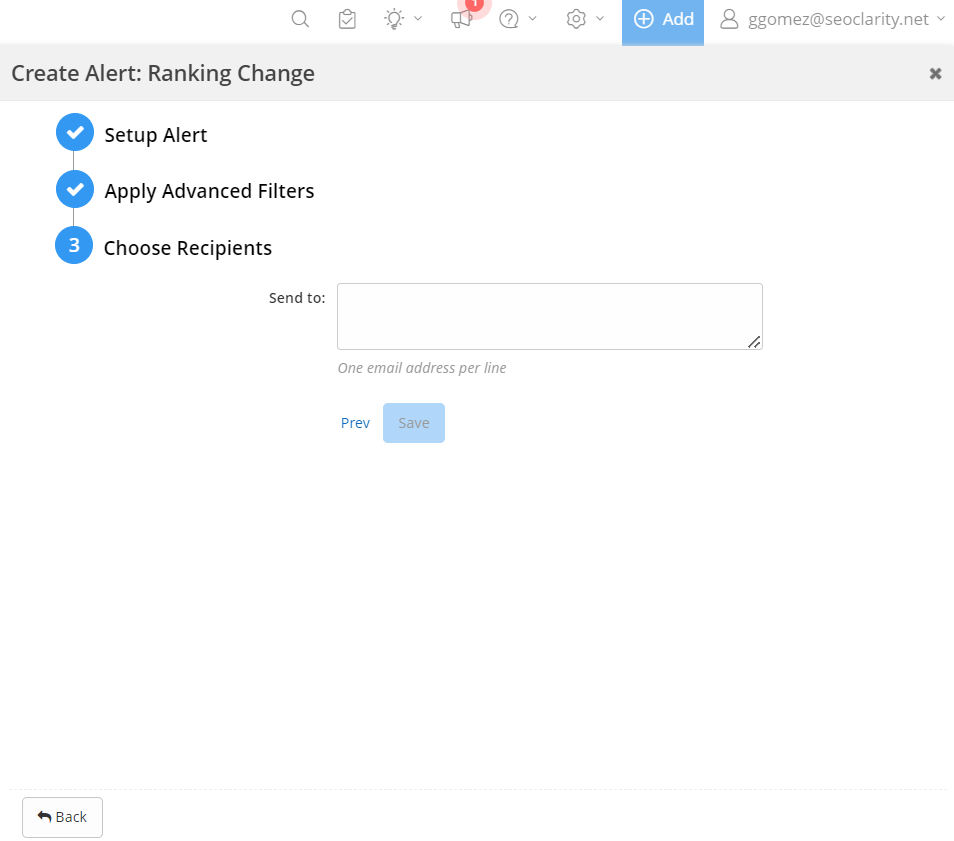The height and width of the screenshot is (841, 954).
Task: Select the Choose Recipients step
Action: click(187, 248)
